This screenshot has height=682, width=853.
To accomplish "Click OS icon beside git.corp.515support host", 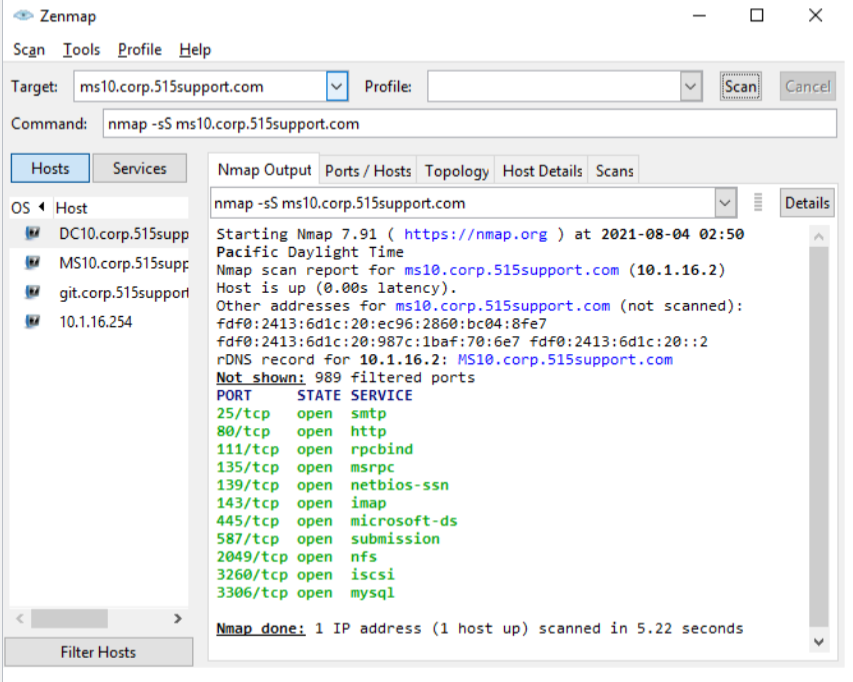I will point(33,293).
